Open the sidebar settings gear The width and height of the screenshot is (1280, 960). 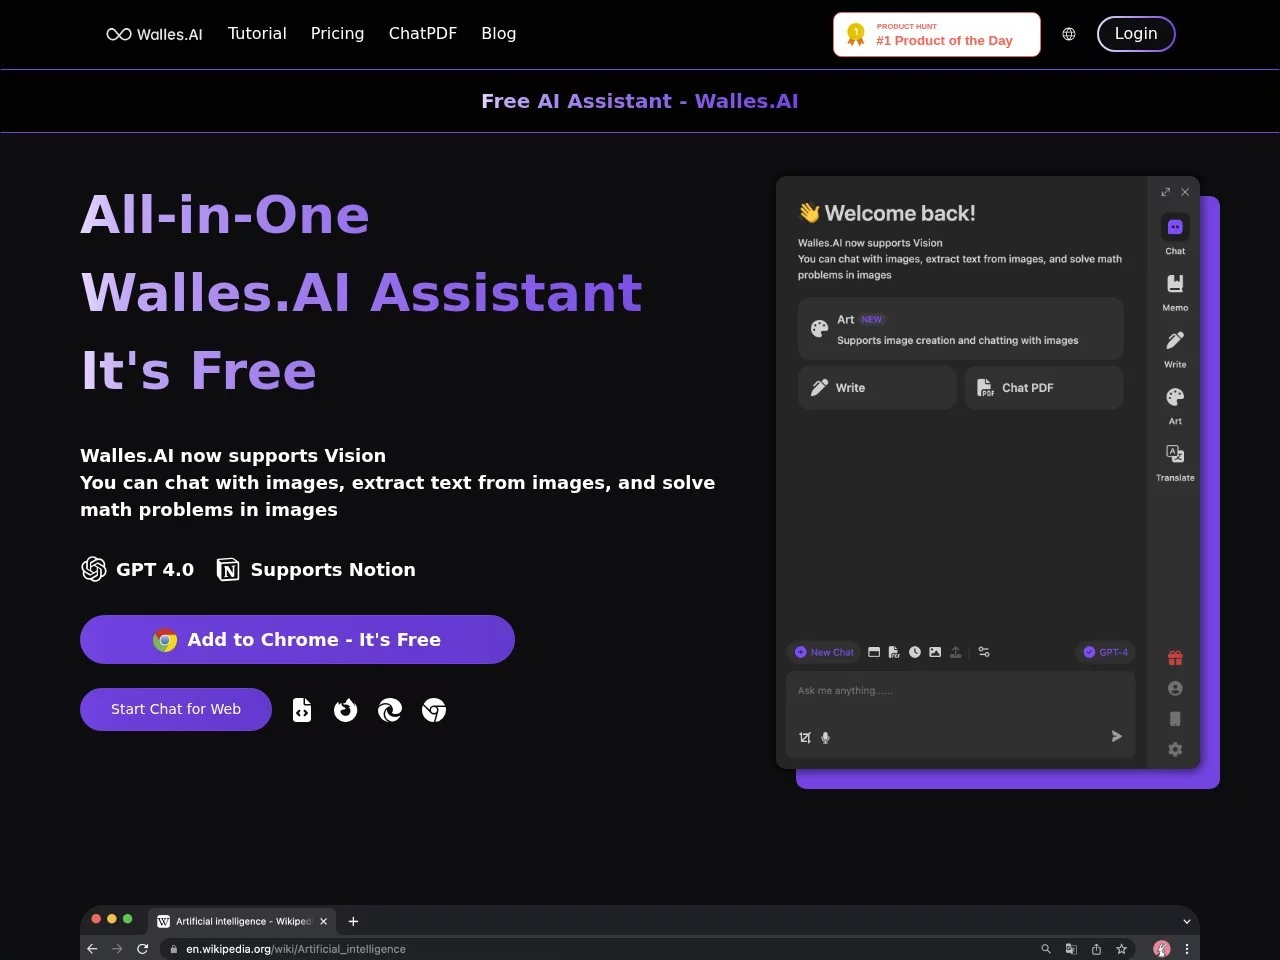tap(1175, 750)
